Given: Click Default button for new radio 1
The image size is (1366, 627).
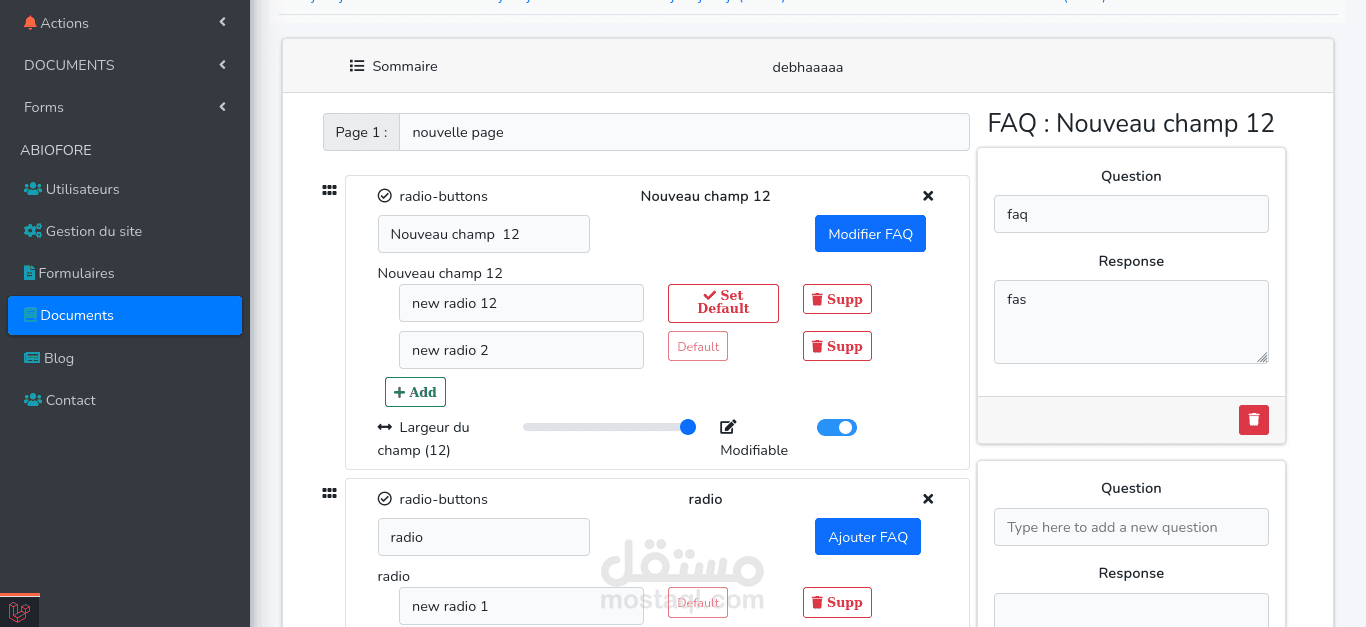Looking at the screenshot, I should tap(698, 603).
